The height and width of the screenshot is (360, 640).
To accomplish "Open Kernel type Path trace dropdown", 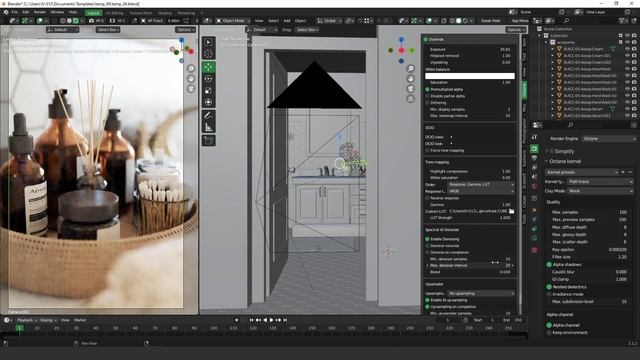I will (x=601, y=181).
